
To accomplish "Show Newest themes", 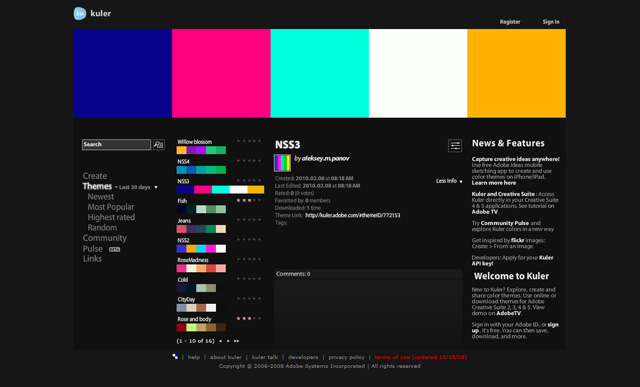I will coord(101,197).
